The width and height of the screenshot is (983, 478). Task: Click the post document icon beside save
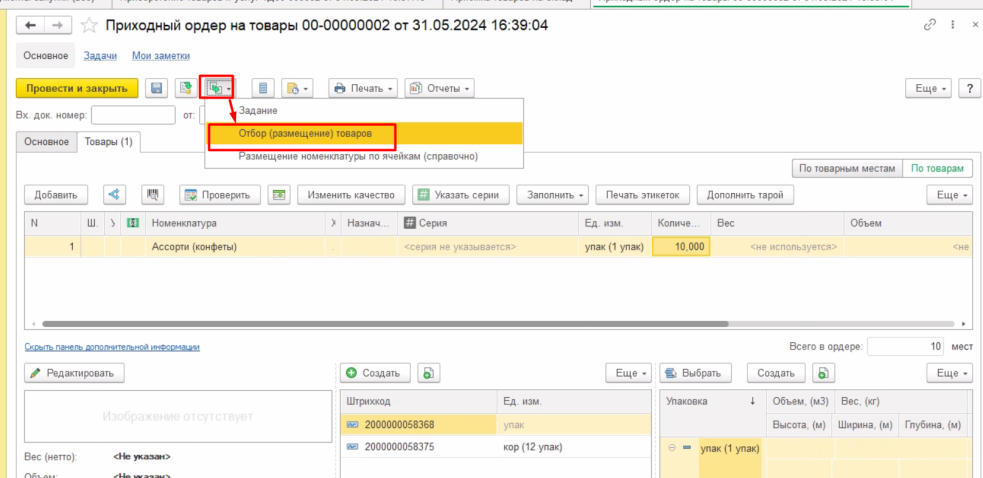click(x=185, y=89)
